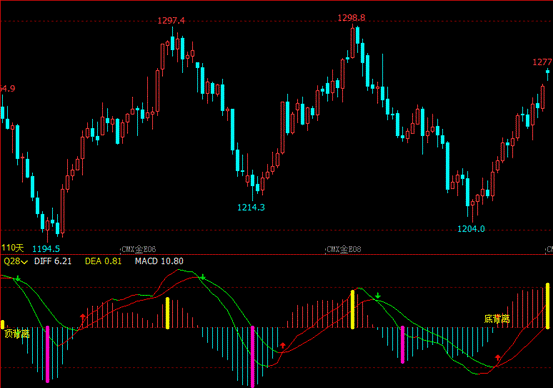Click the MACD 10.80 indicator value
The height and width of the screenshot is (388, 553).
point(159,261)
